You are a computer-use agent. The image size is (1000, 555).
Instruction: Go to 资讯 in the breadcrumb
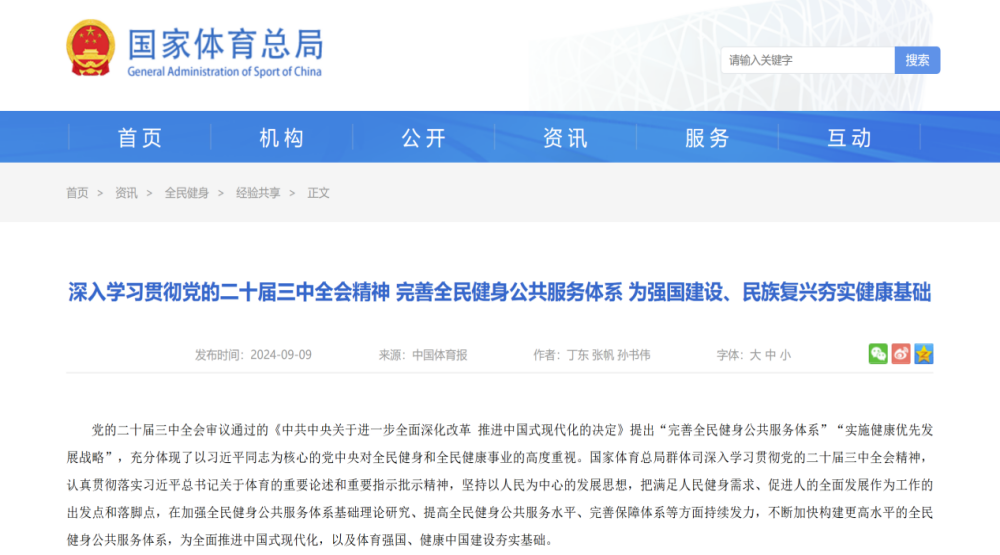pyautogui.click(x=126, y=193)
